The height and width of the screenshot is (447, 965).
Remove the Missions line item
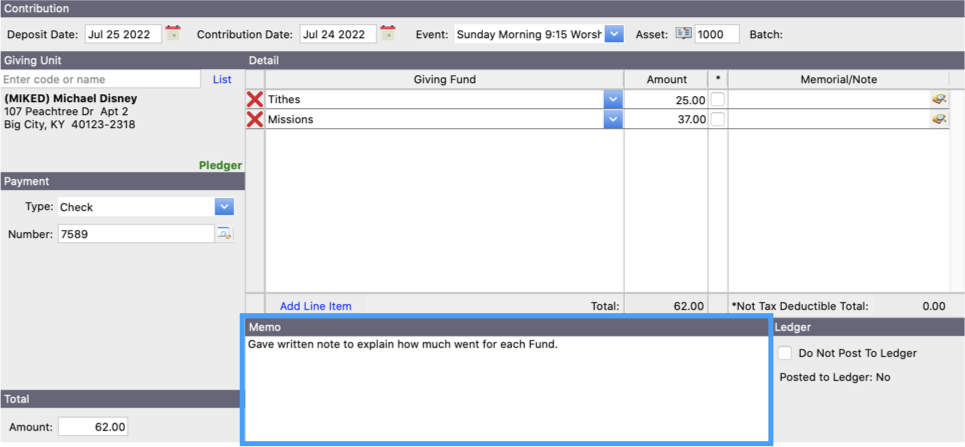[255, 119]
